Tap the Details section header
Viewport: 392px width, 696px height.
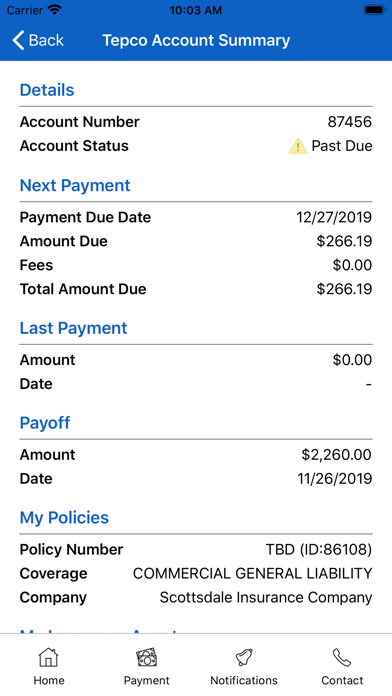point(47,90)
